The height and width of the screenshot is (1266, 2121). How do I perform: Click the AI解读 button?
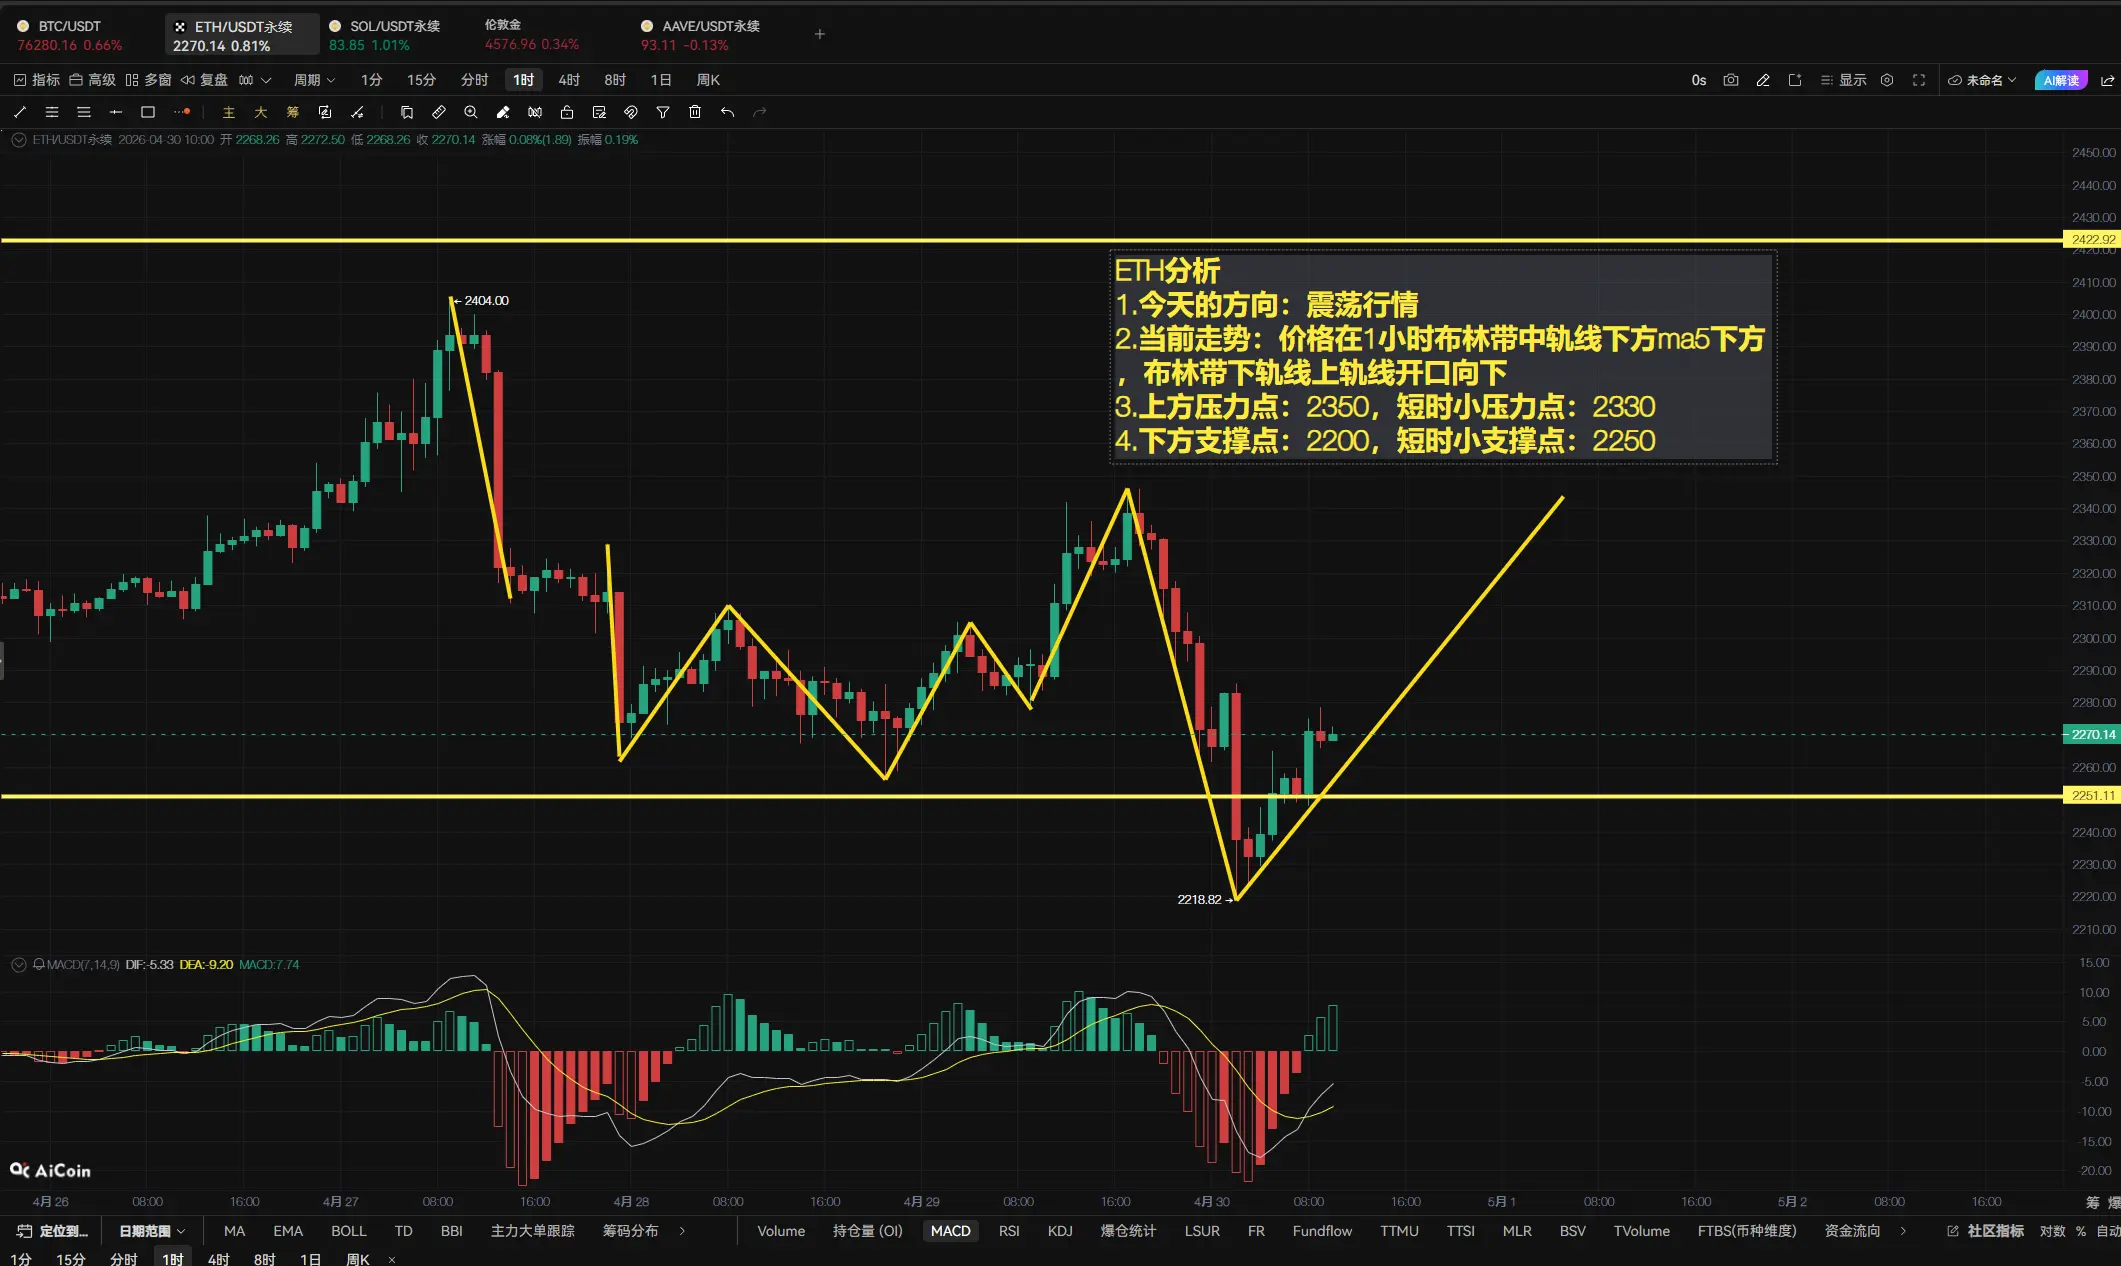coord(2061,80)
